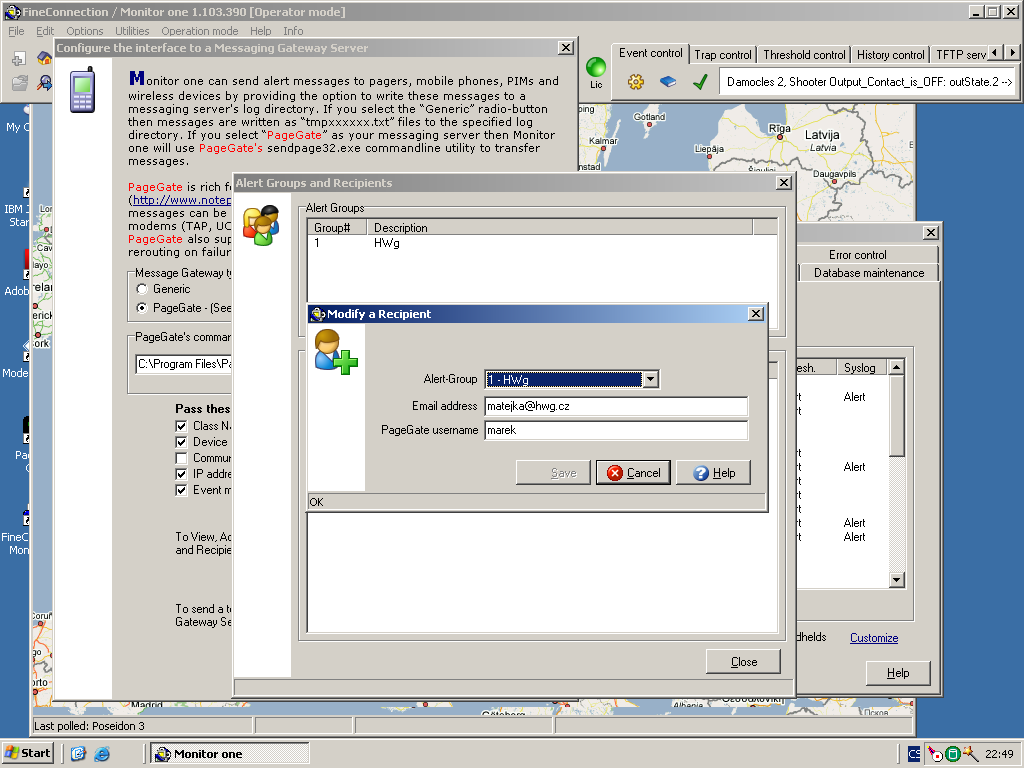Click scroll up arrow in Syslog list
This screenshot has height=768, width=1024.
(897, 367)
